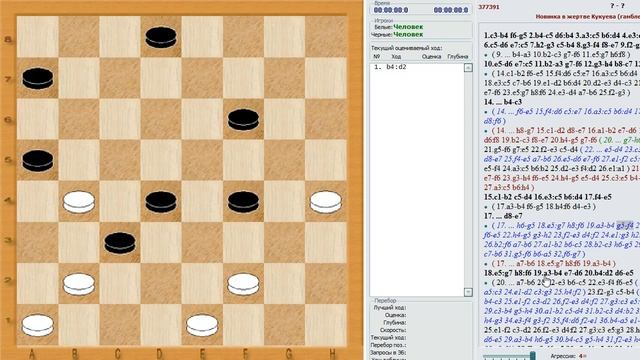640x360 pixels.
Task: Jump to move '17. ... d8-e7' in notation
Action: [503, 216]
